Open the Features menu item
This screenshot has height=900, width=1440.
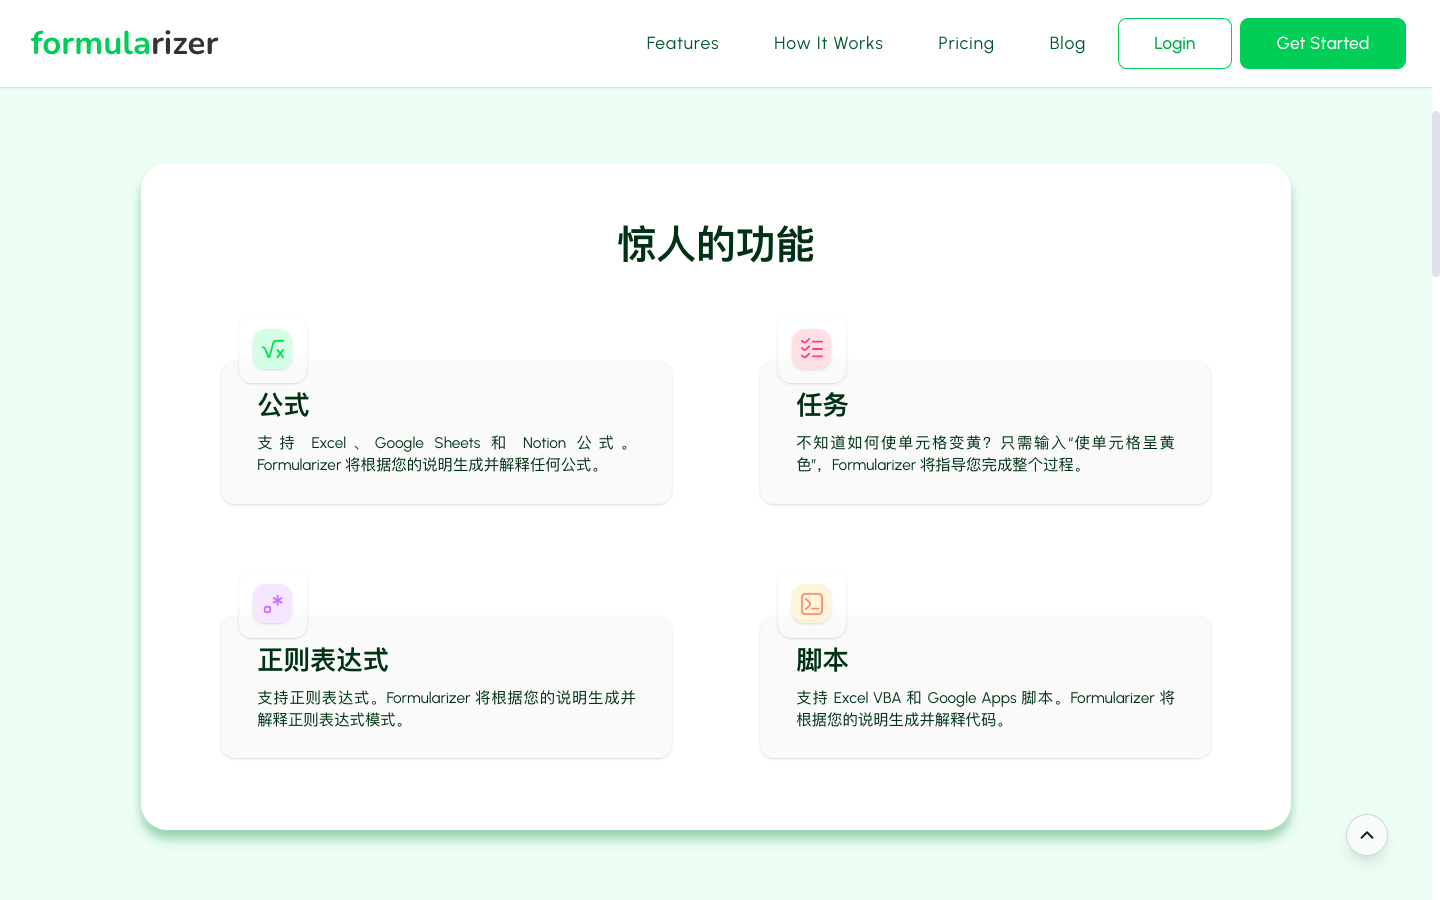coord(682,43)
